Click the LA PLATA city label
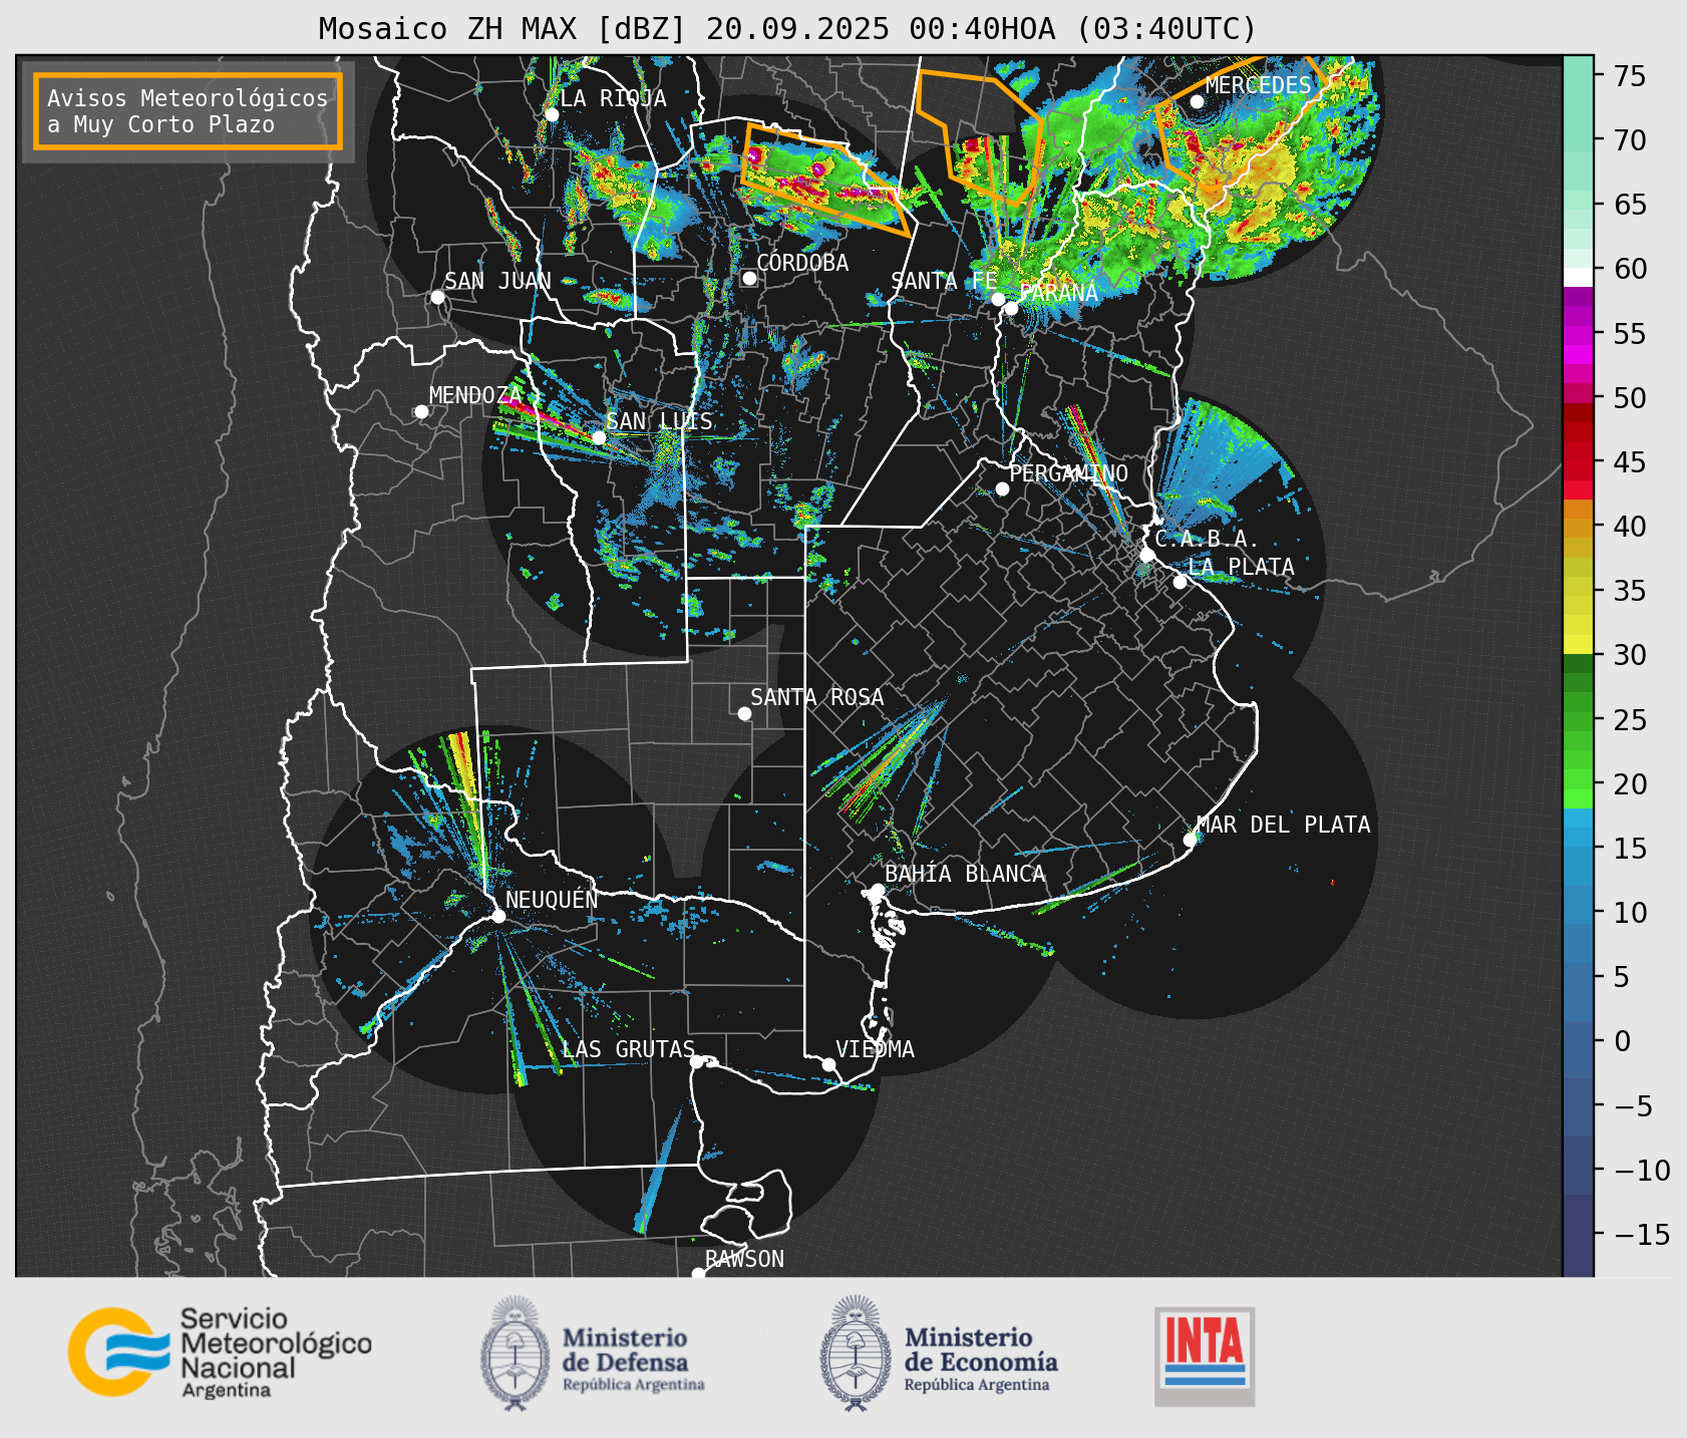The width and height of the screenshot is (1687, 1438). tap(1241, 567)
